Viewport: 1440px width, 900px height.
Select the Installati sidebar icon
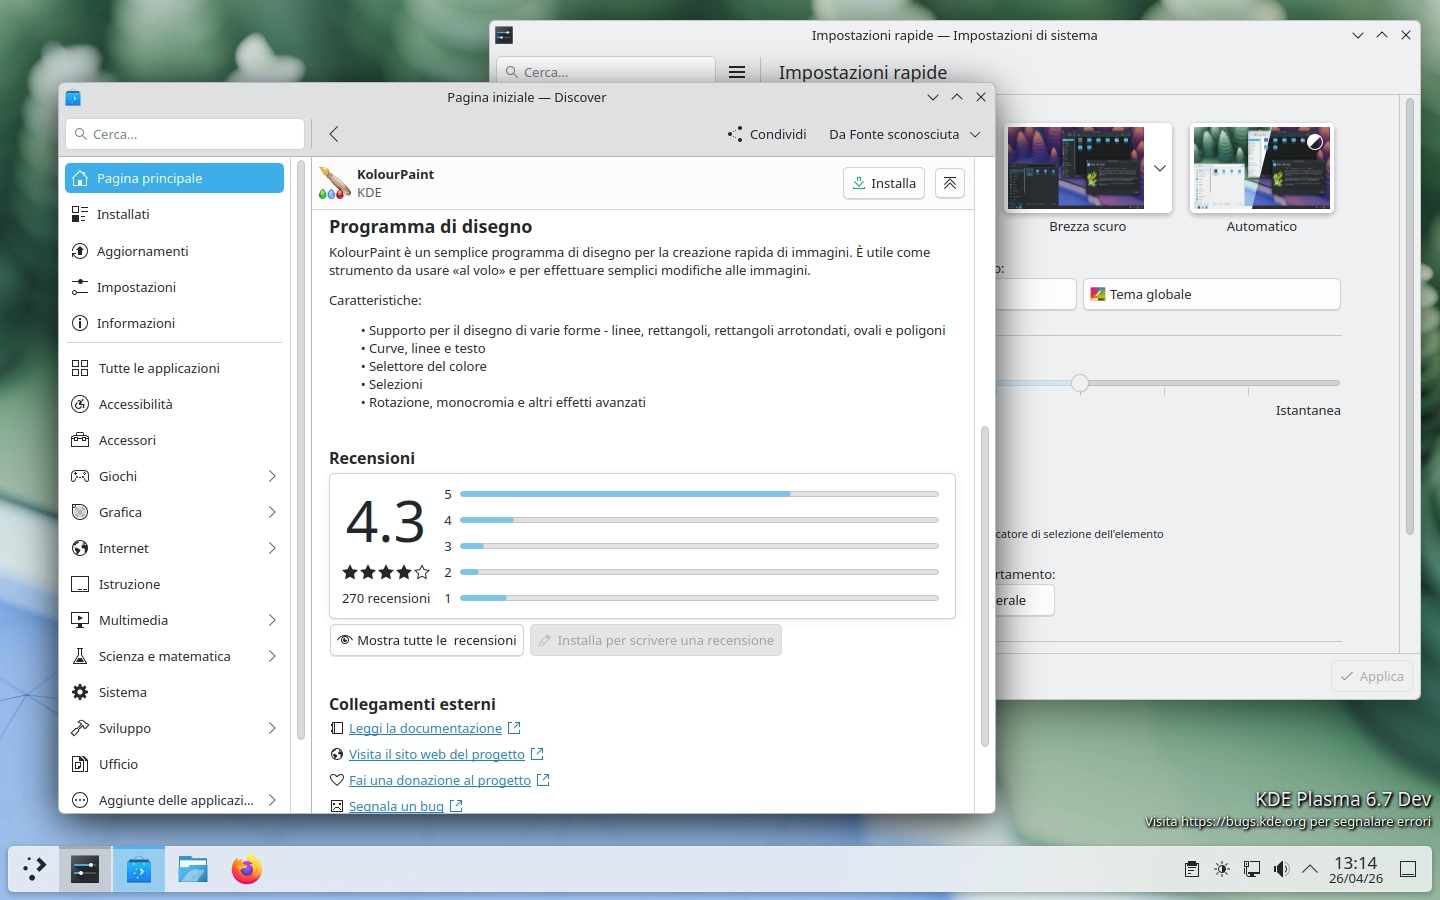81,214
